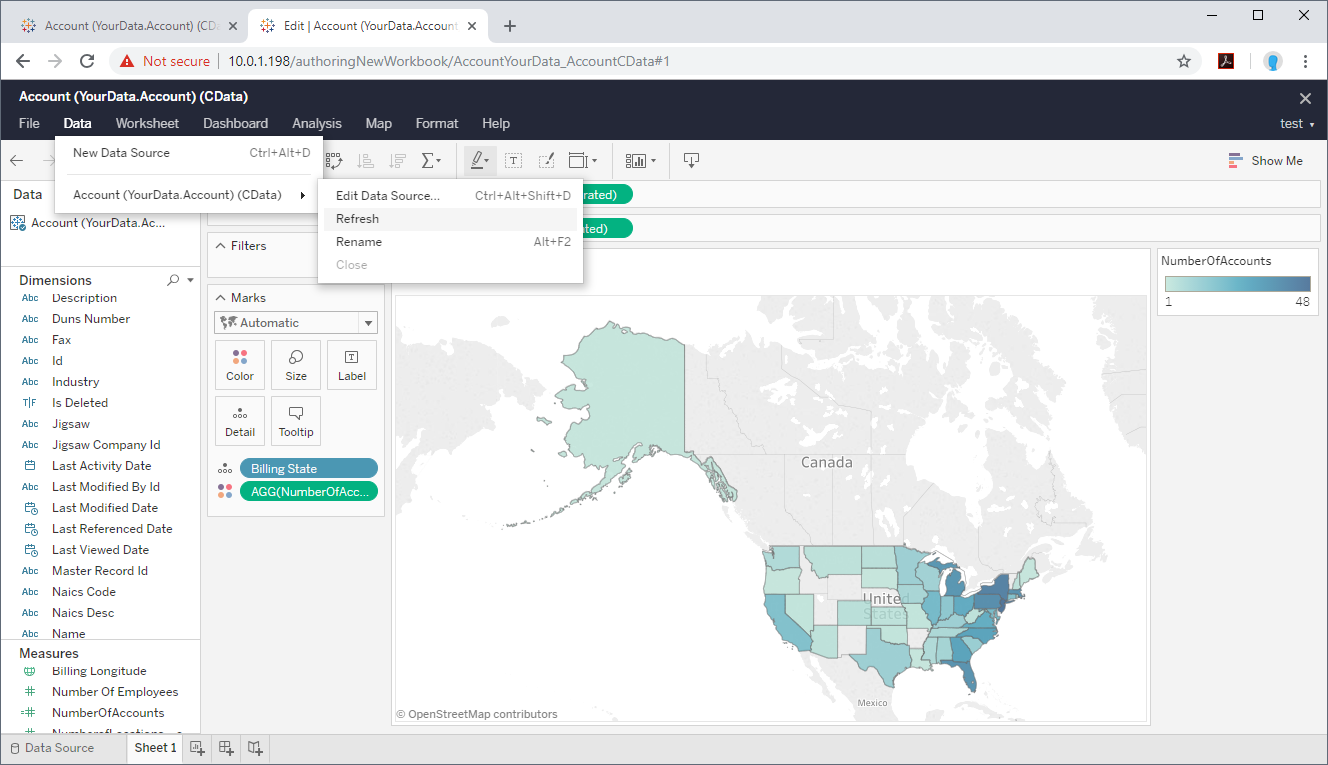
Task: Select the Highlight pen toolbar icon
Action: pyautogui.click(x=479, y=160)
